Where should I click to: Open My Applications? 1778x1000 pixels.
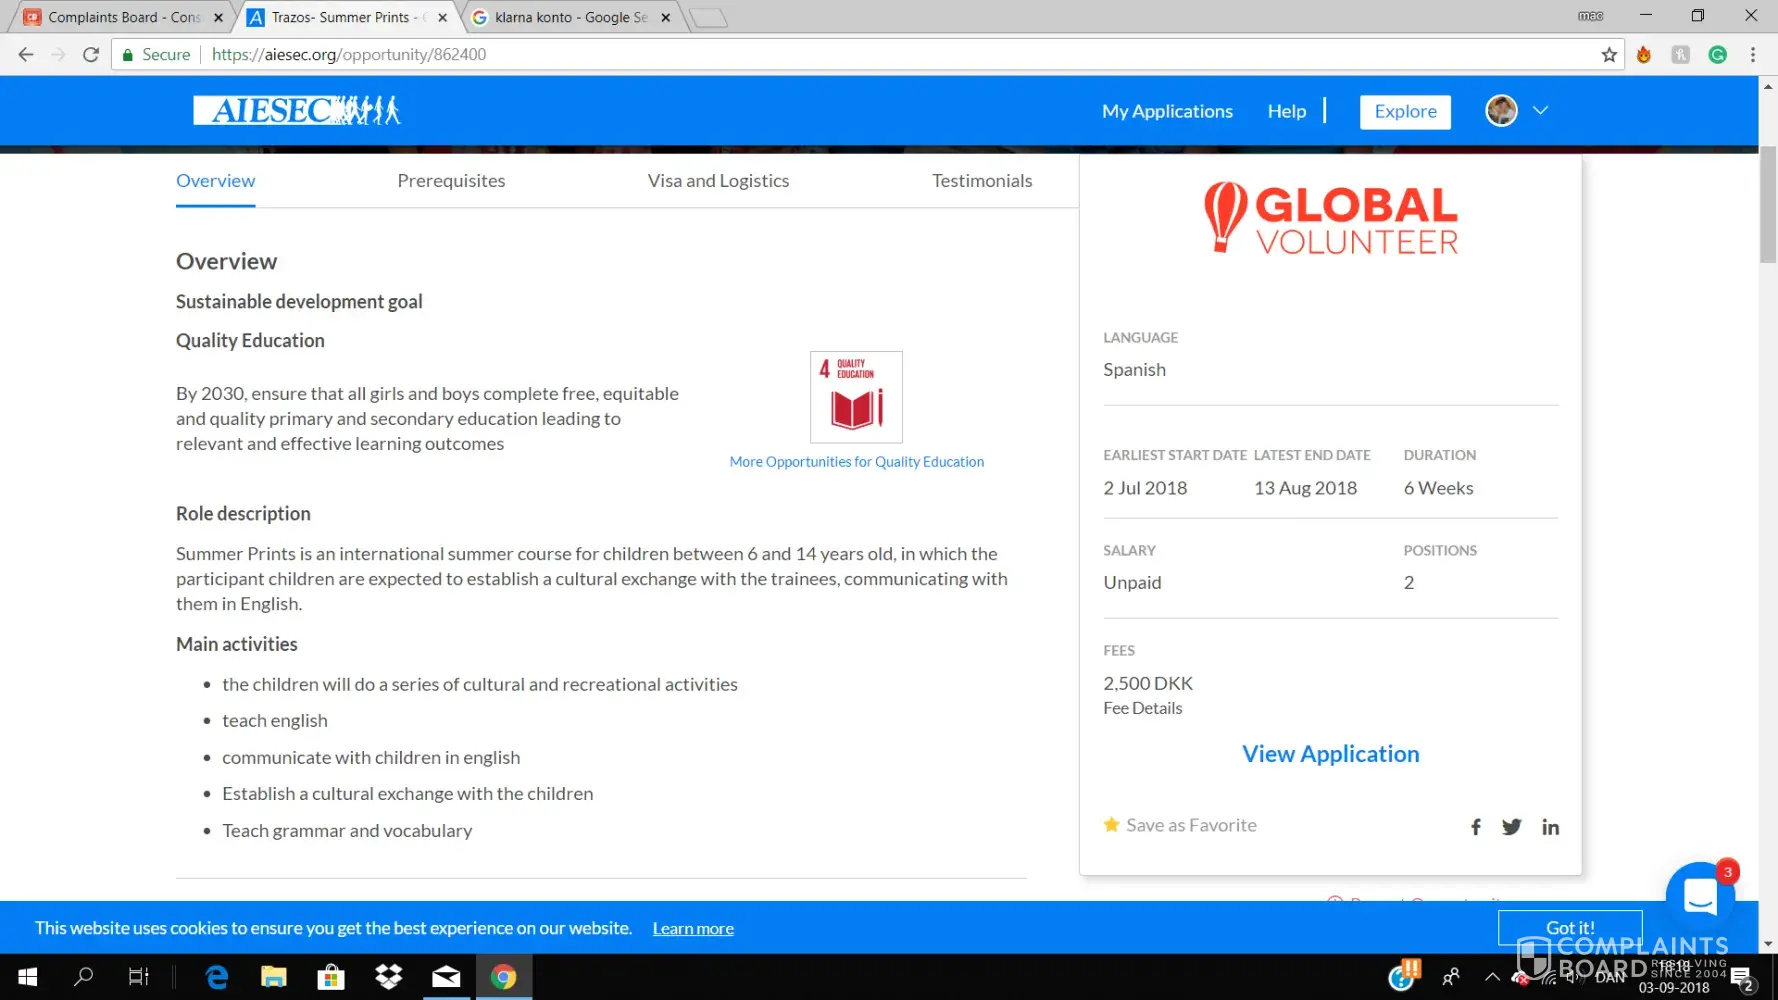(1167, 111)
